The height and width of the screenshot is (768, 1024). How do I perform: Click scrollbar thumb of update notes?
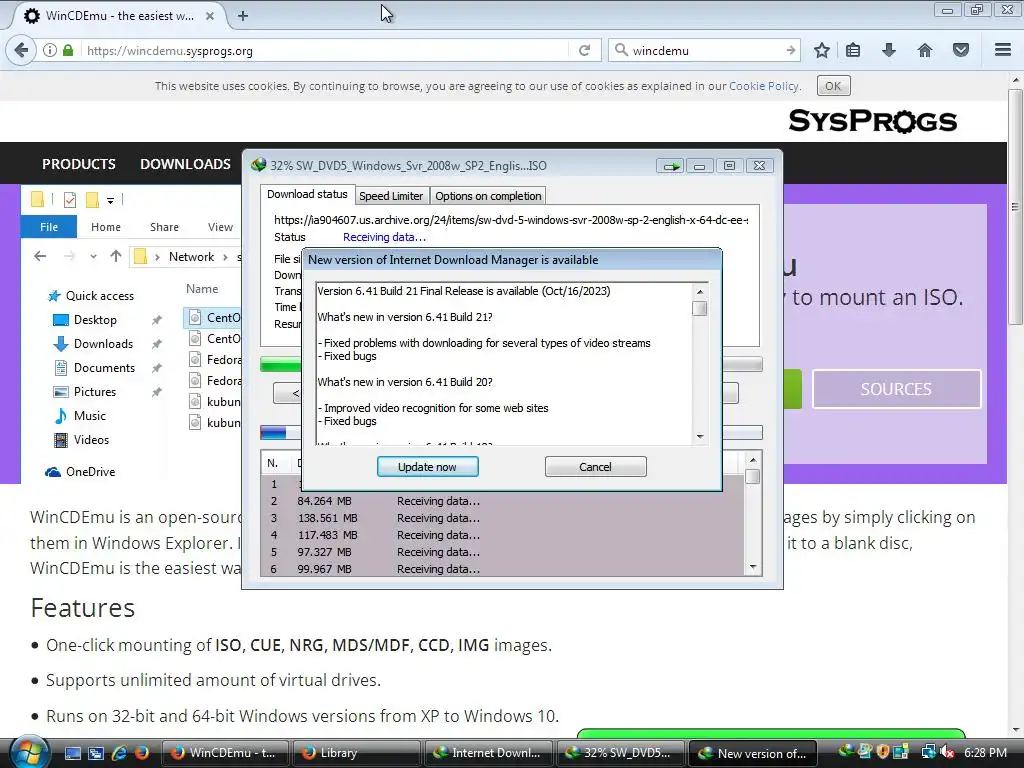[x=699, y=308]
